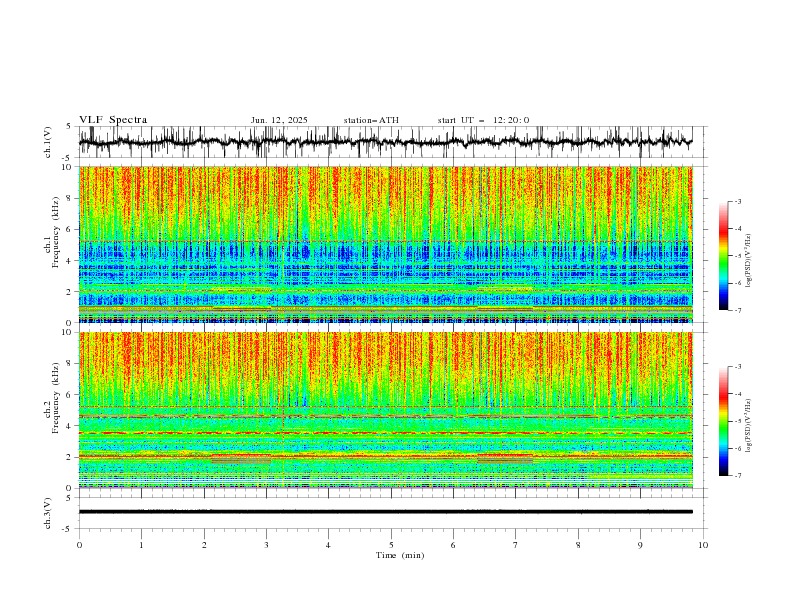The height and width of the screenshot is (612, 792).
Task: Click the "-7" tick on ch.2 color bar
Action: (x=738, y=475)
